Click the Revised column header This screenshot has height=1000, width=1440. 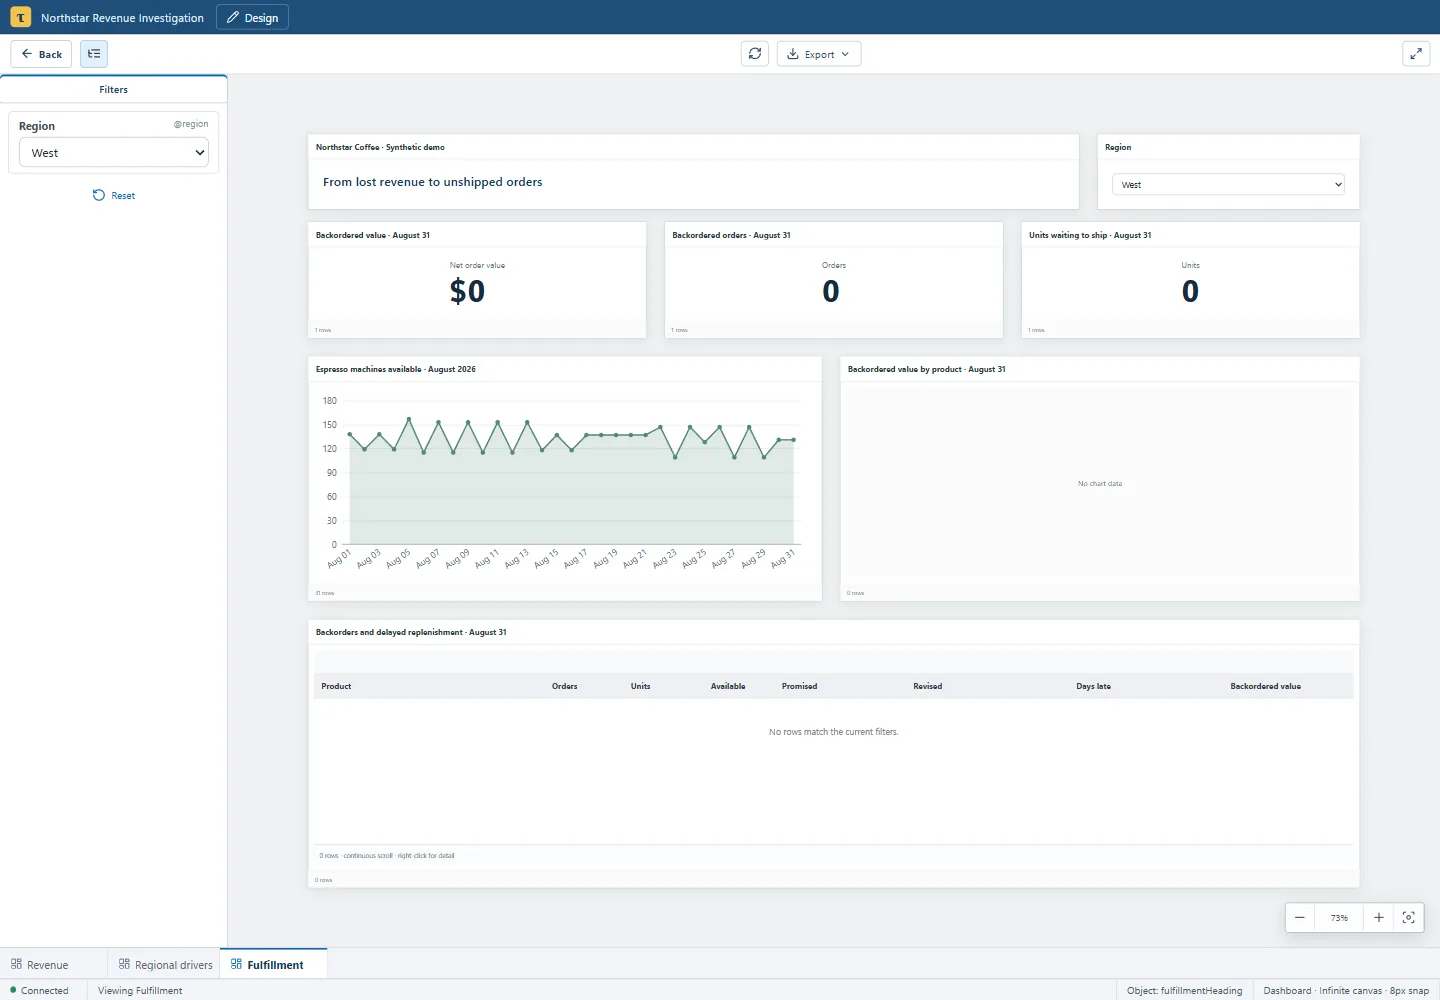pyautogui.click(x=927, y=686)
